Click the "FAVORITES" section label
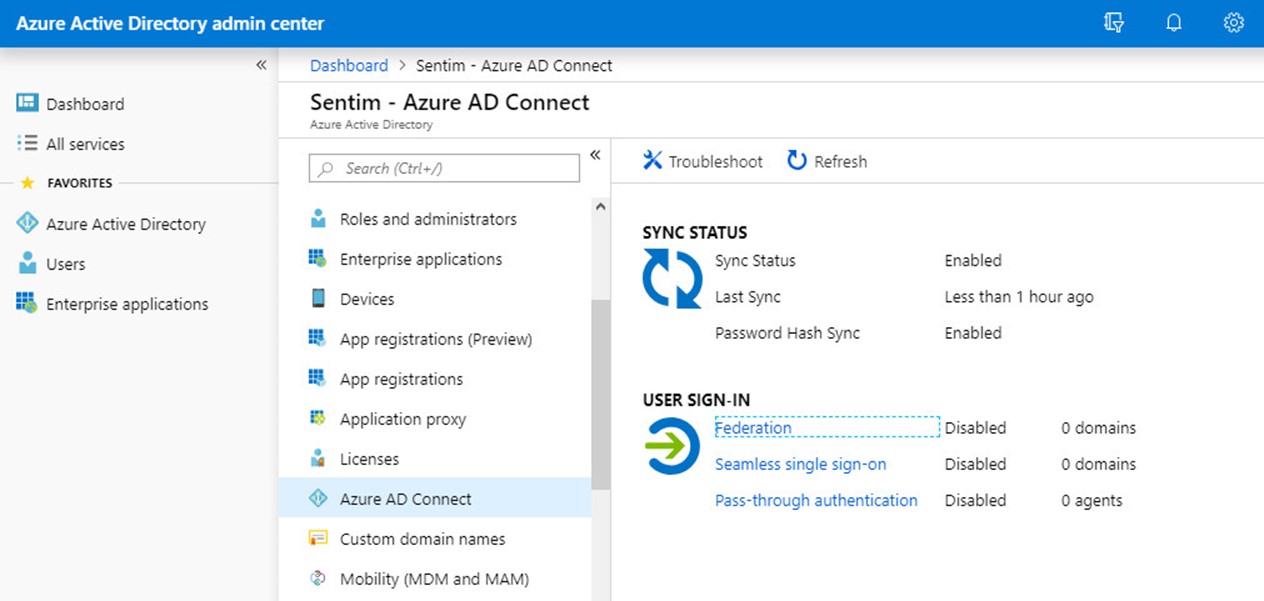Image resolution: width=1264 pixels, height=601 pixels. (80, 183)
